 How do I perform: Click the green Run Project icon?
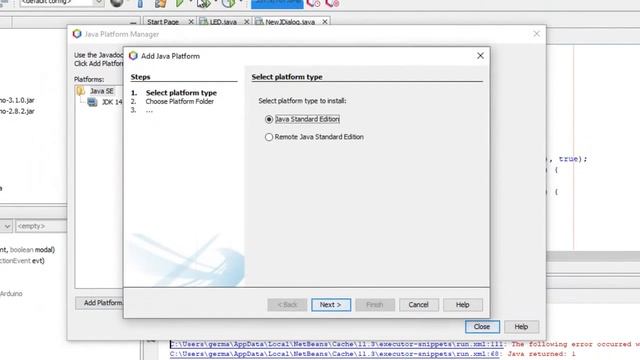tap(180, 3)
